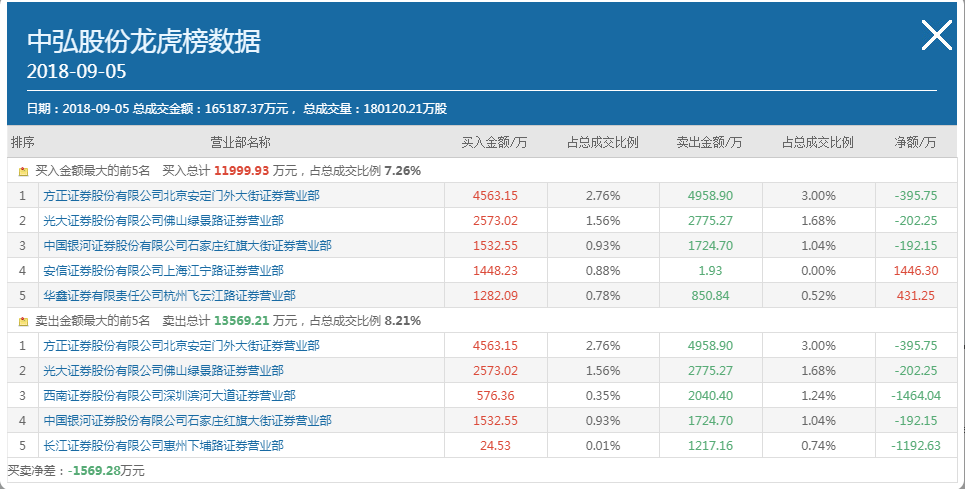This screenshot has height=489, width=965.
Task: Click the 排序 column header
Action: [23, 143]
